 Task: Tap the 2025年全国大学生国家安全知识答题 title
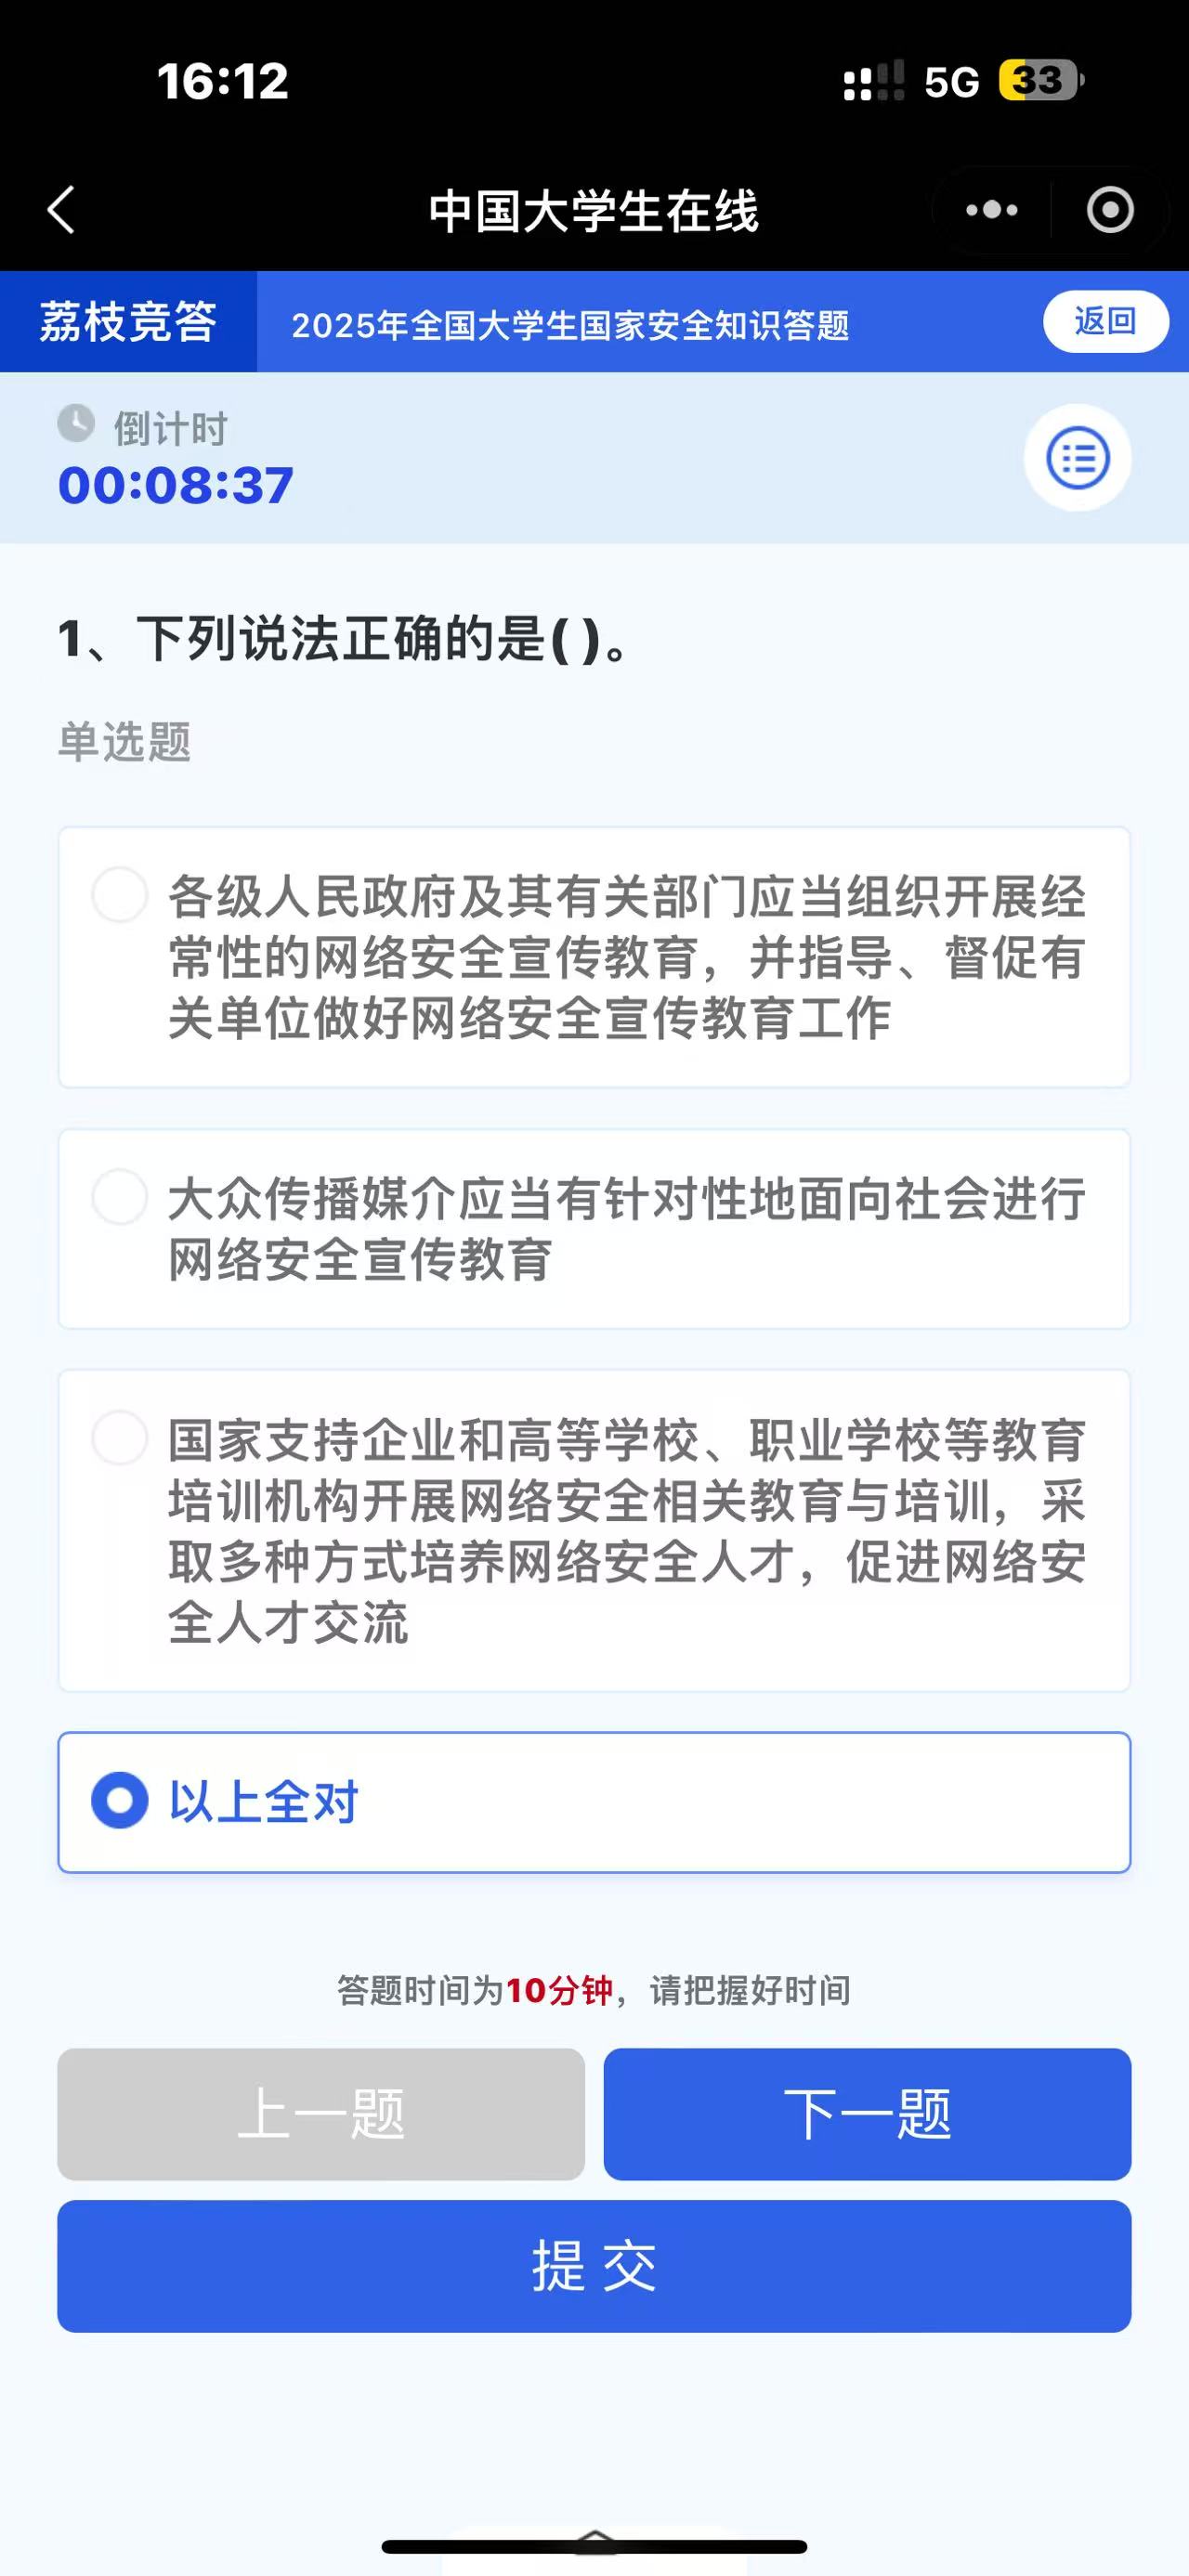570,325
